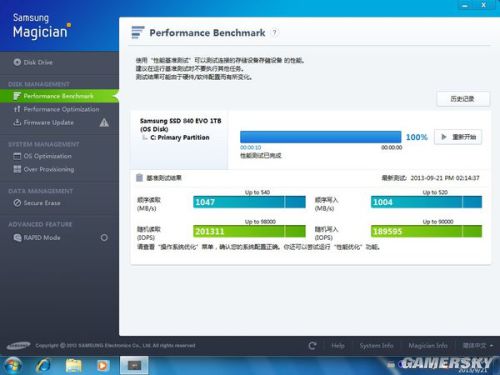Click the sequential read 1047 result bar
Screen dimensions: 500x375
pos(249,202)
